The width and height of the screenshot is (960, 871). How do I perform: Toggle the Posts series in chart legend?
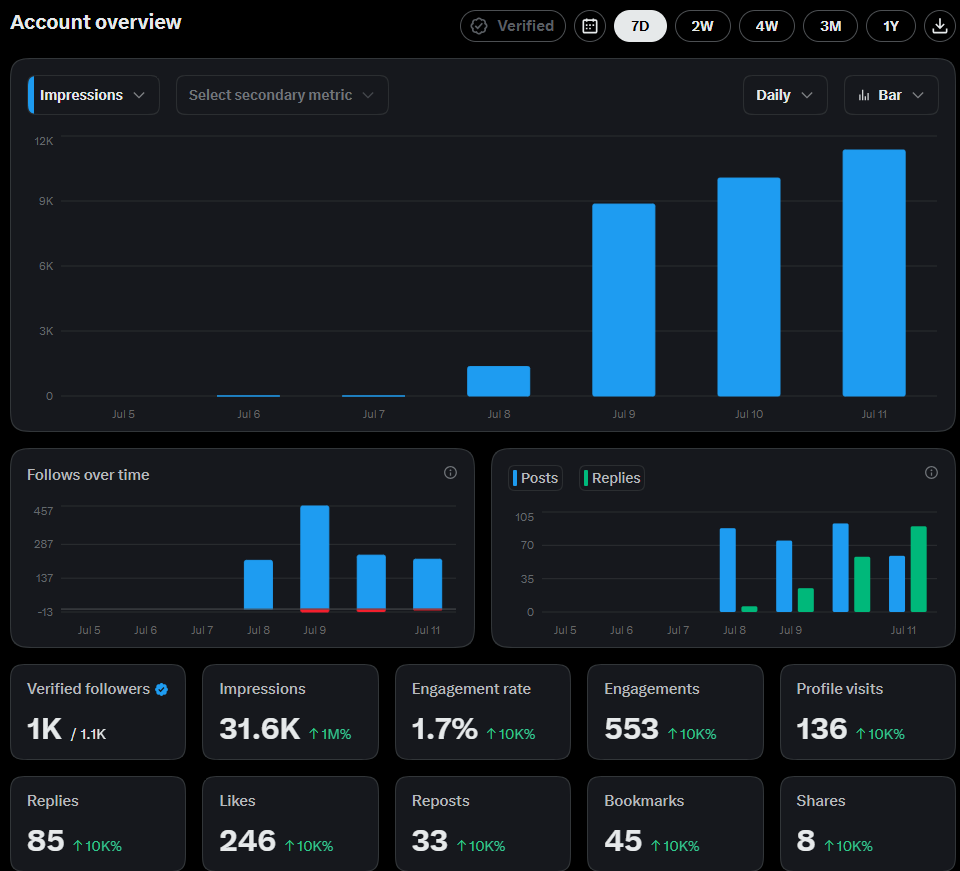[535, 478]
